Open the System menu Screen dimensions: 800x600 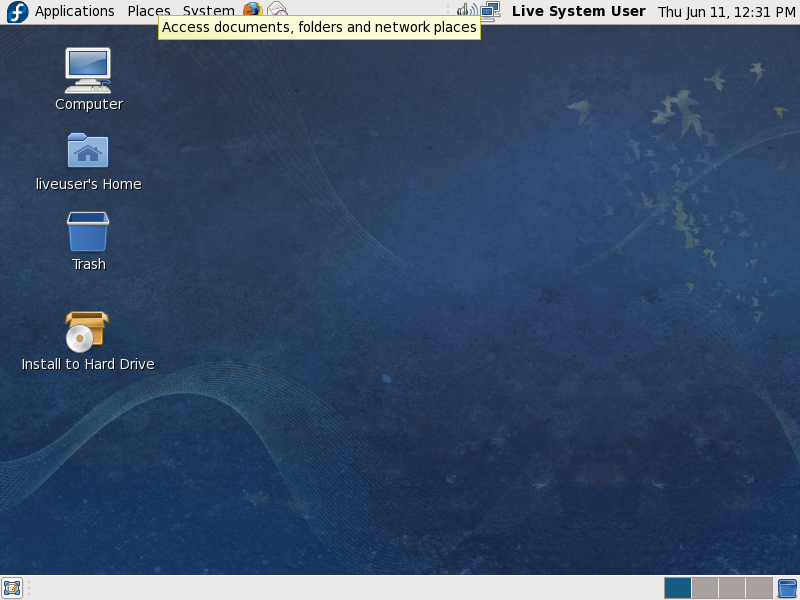tap(208, 11)
